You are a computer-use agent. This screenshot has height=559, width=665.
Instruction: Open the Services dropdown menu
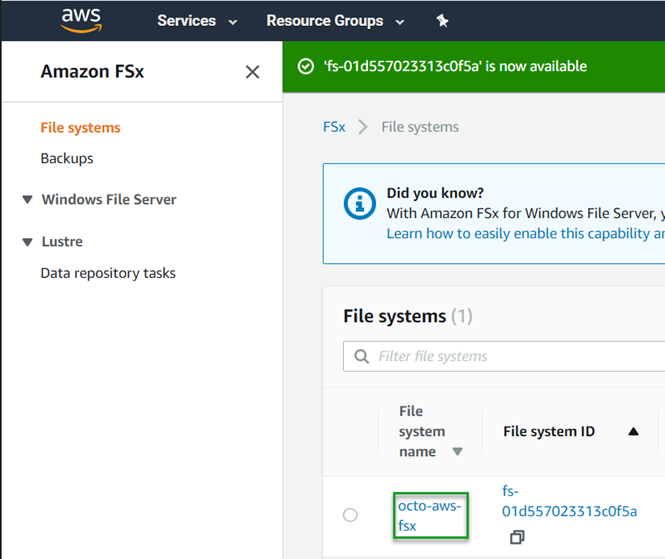coord(197,21)
